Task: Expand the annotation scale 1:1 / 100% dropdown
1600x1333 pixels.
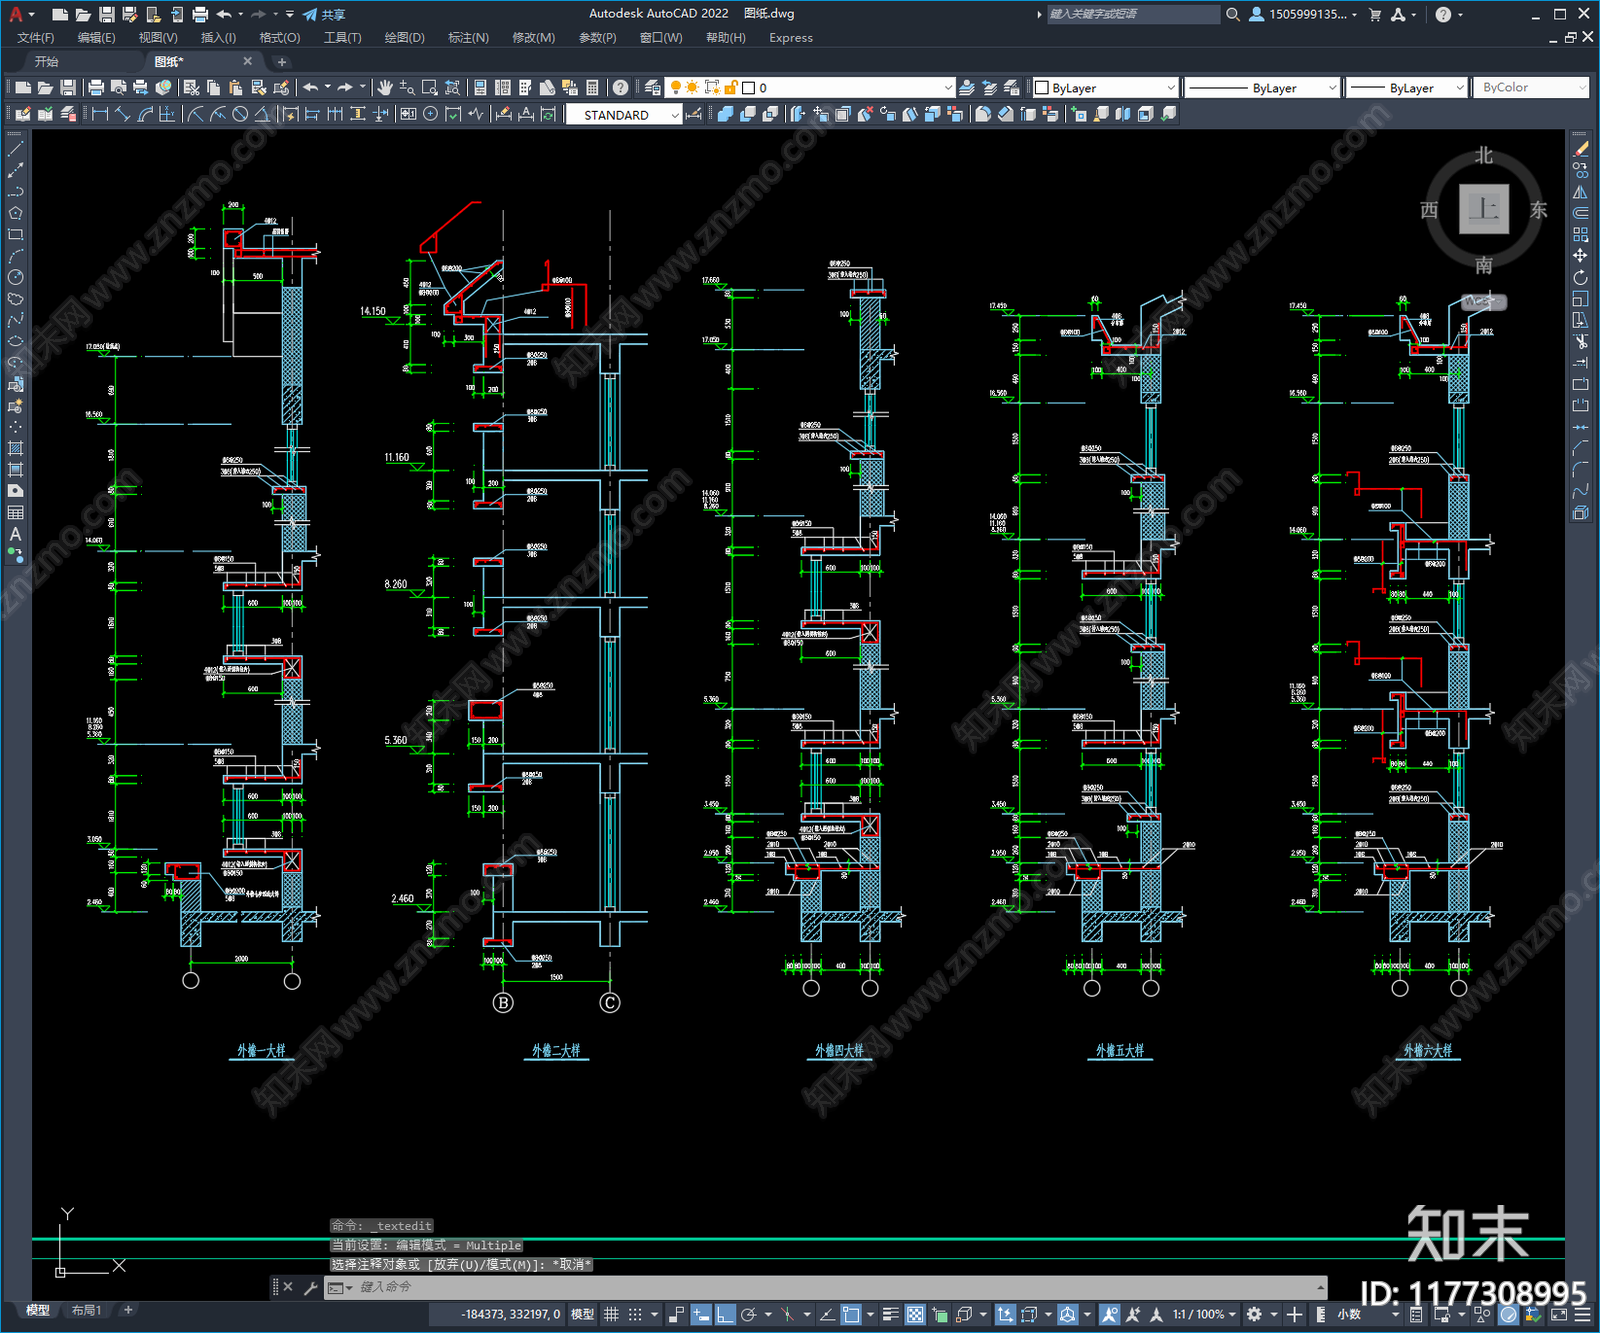Action: point(1204,1314)
